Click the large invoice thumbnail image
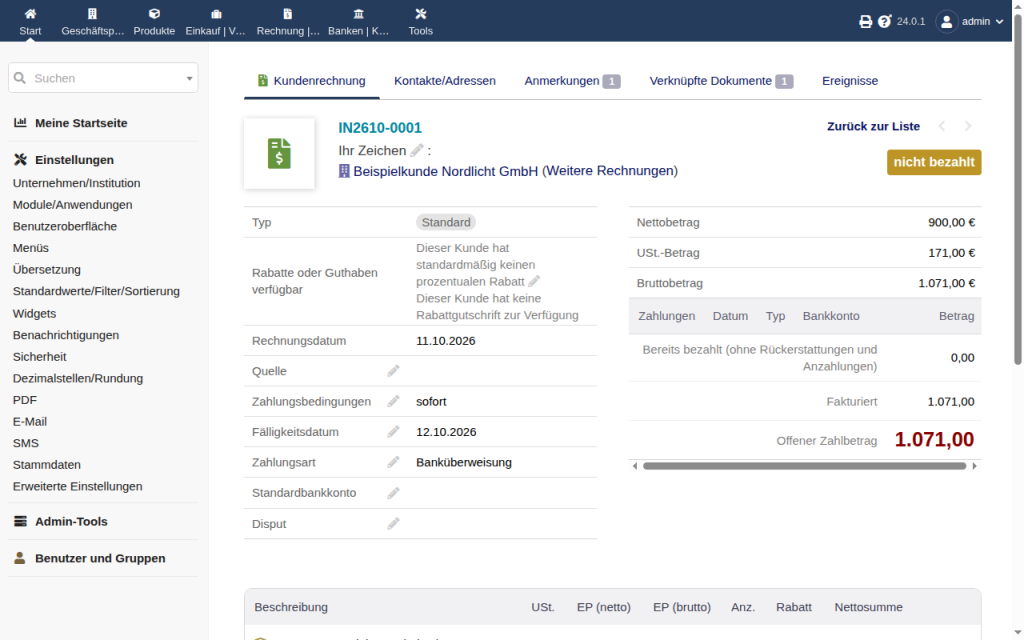 pyautogui.click(x=279, y=153)
